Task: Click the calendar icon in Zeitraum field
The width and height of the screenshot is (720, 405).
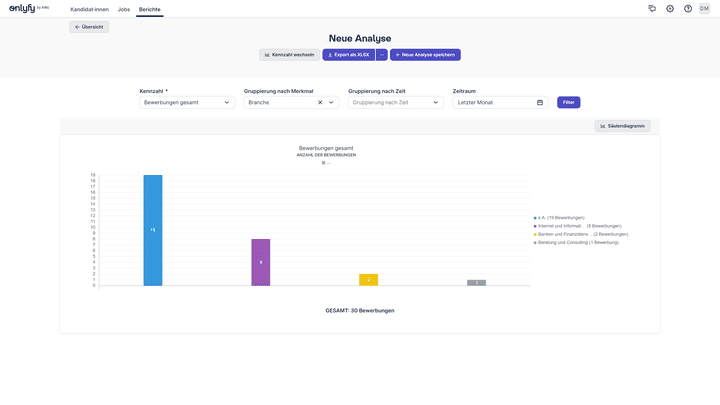Action: 540,102
